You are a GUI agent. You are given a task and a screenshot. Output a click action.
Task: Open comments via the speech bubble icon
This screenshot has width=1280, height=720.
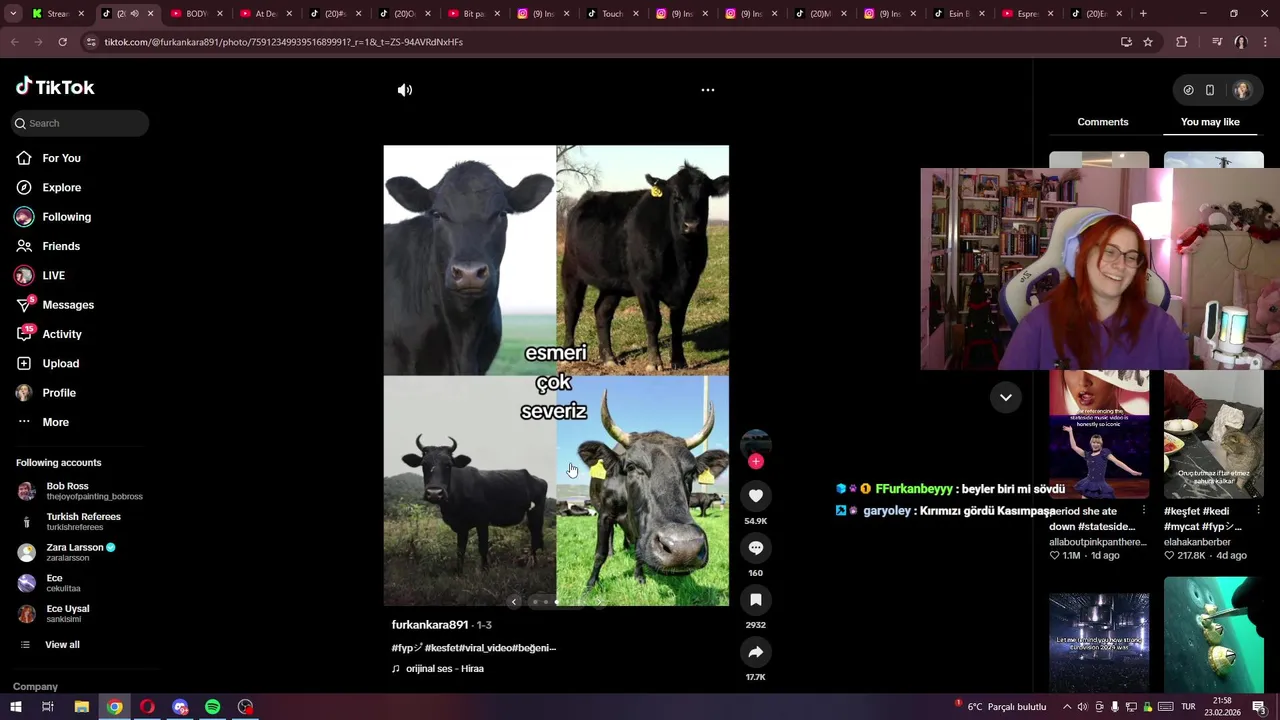756,548
